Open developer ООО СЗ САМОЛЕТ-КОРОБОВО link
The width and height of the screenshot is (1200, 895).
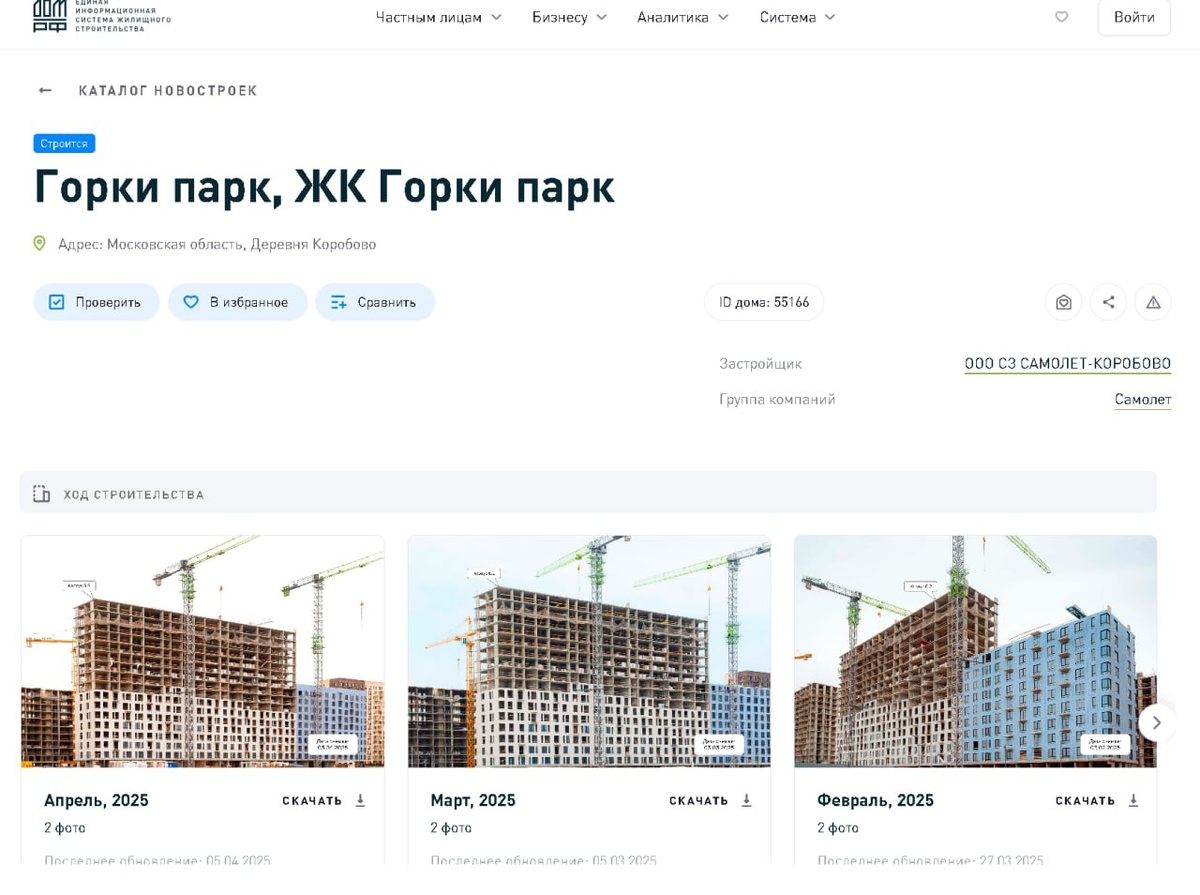click(x=1068, y=364)
